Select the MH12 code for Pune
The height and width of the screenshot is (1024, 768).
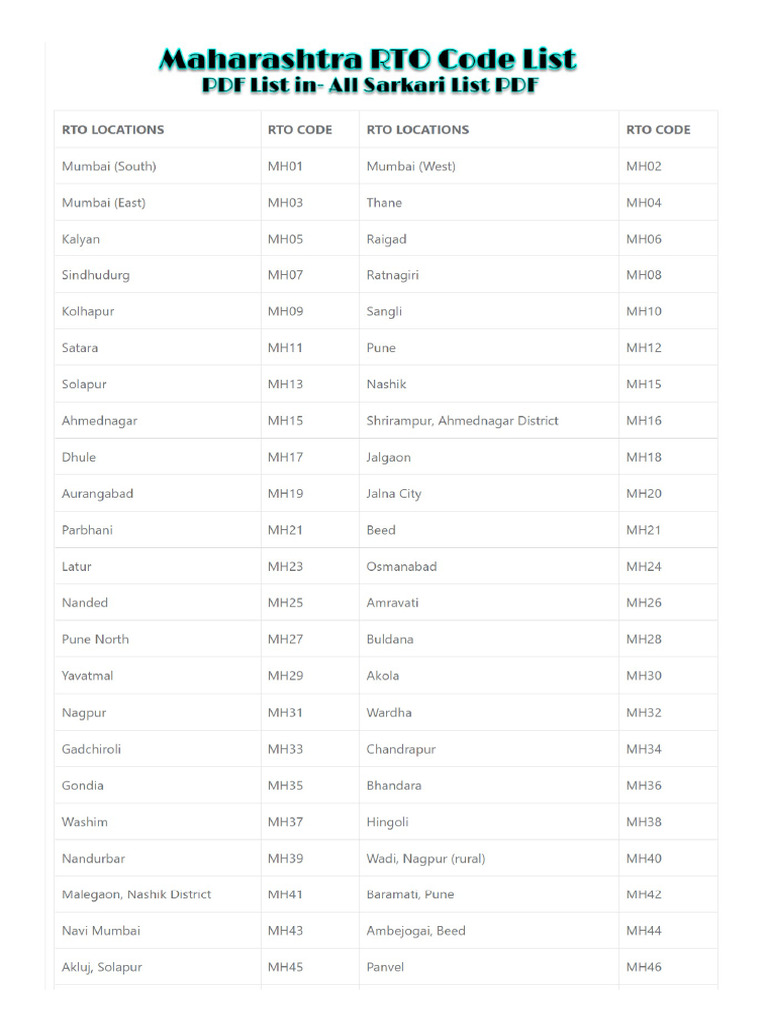[644, 348]
